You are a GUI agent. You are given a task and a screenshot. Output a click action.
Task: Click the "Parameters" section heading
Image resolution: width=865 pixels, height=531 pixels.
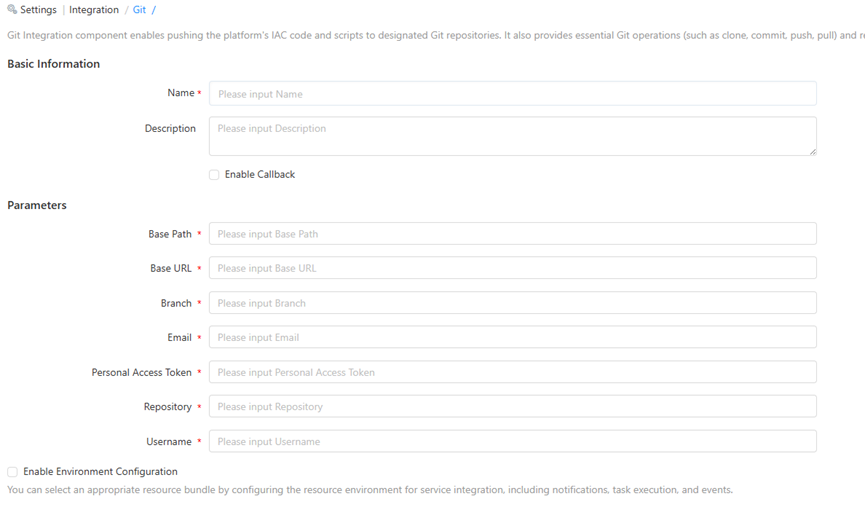pyautogui.click(x=37, y=205)
